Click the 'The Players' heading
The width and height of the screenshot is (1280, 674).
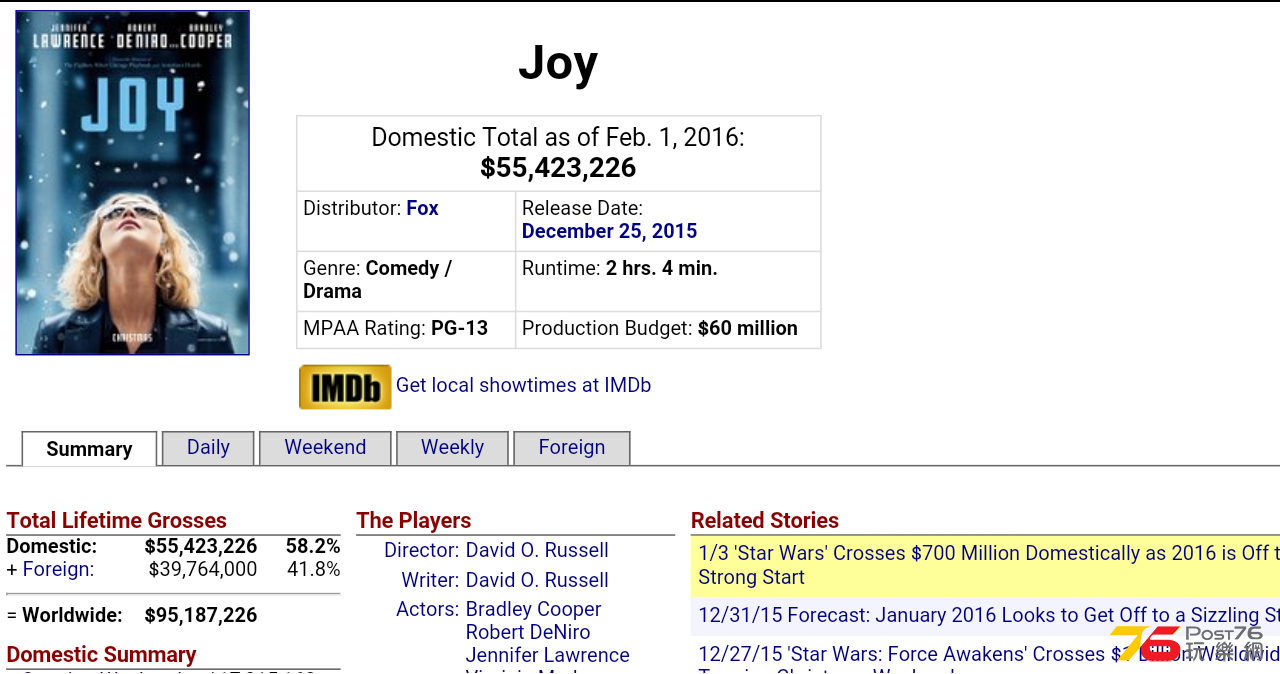pos(413,520)
